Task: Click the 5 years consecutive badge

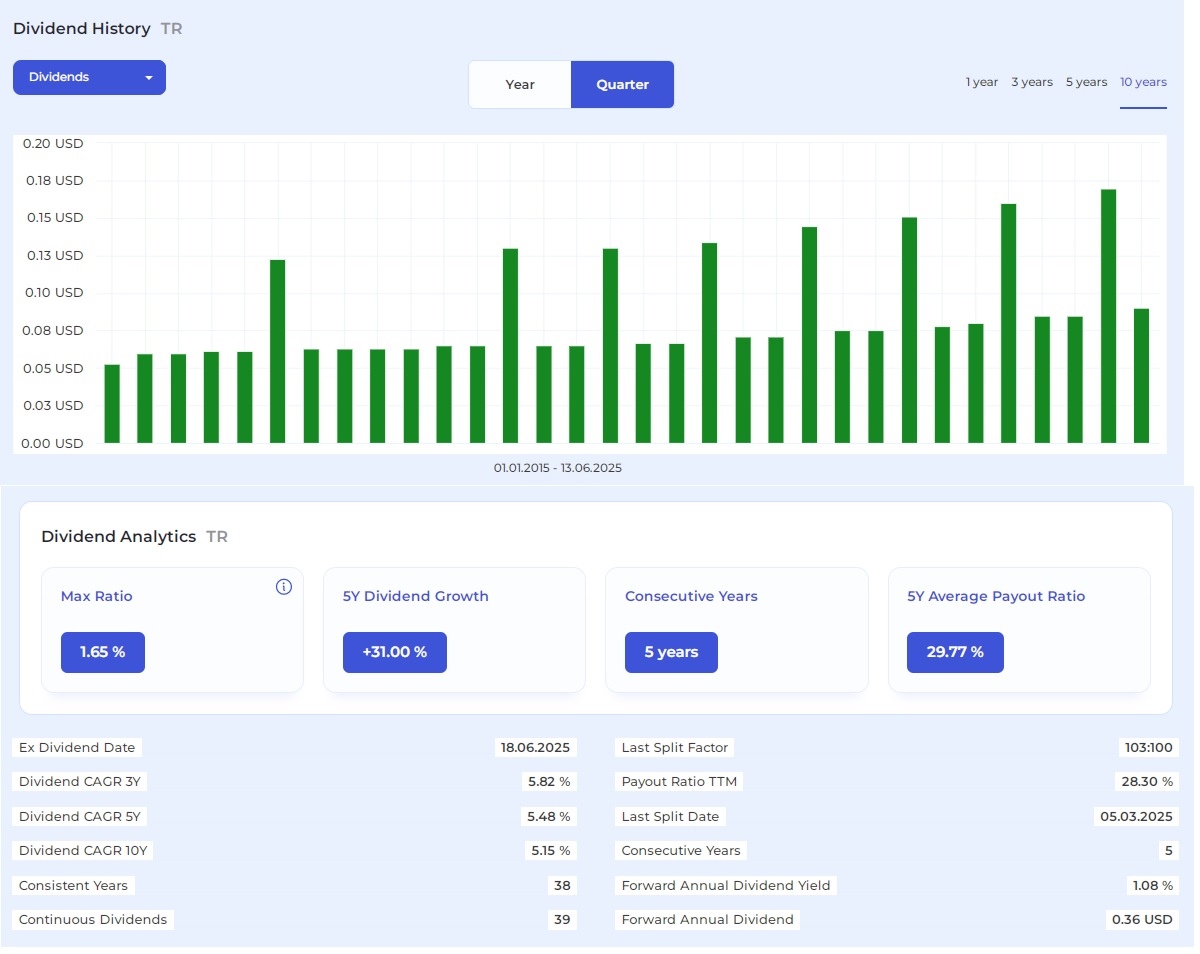Action: pyautogui.click(x=671, y=652)
